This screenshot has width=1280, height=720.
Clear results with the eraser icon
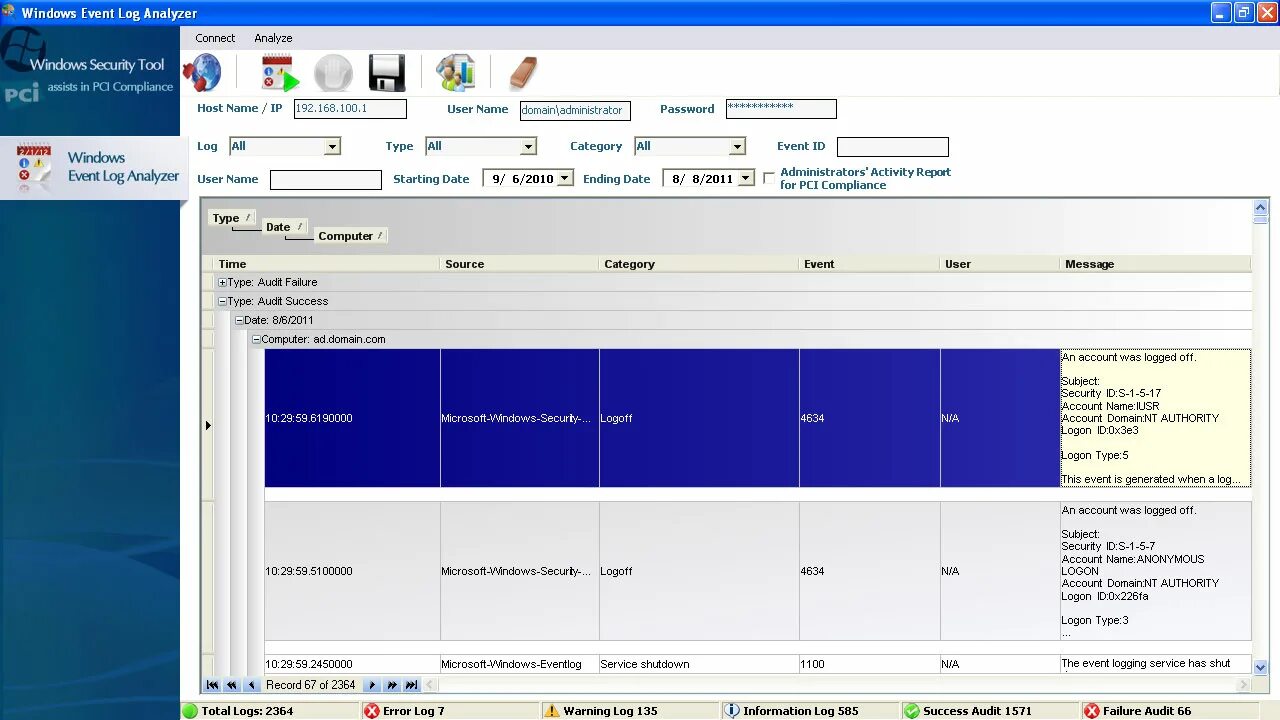[524, 71]
